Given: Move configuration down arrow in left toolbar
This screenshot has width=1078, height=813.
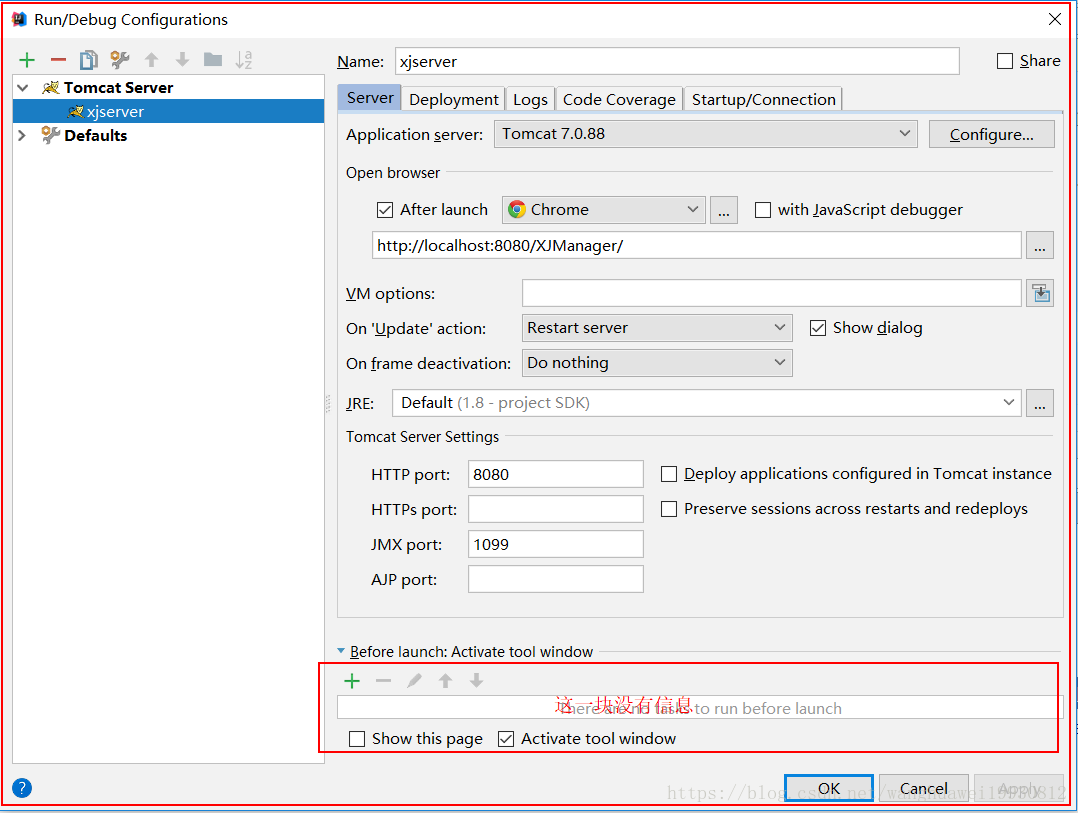Looking at the screenshot, I should [x=182, y=60].
